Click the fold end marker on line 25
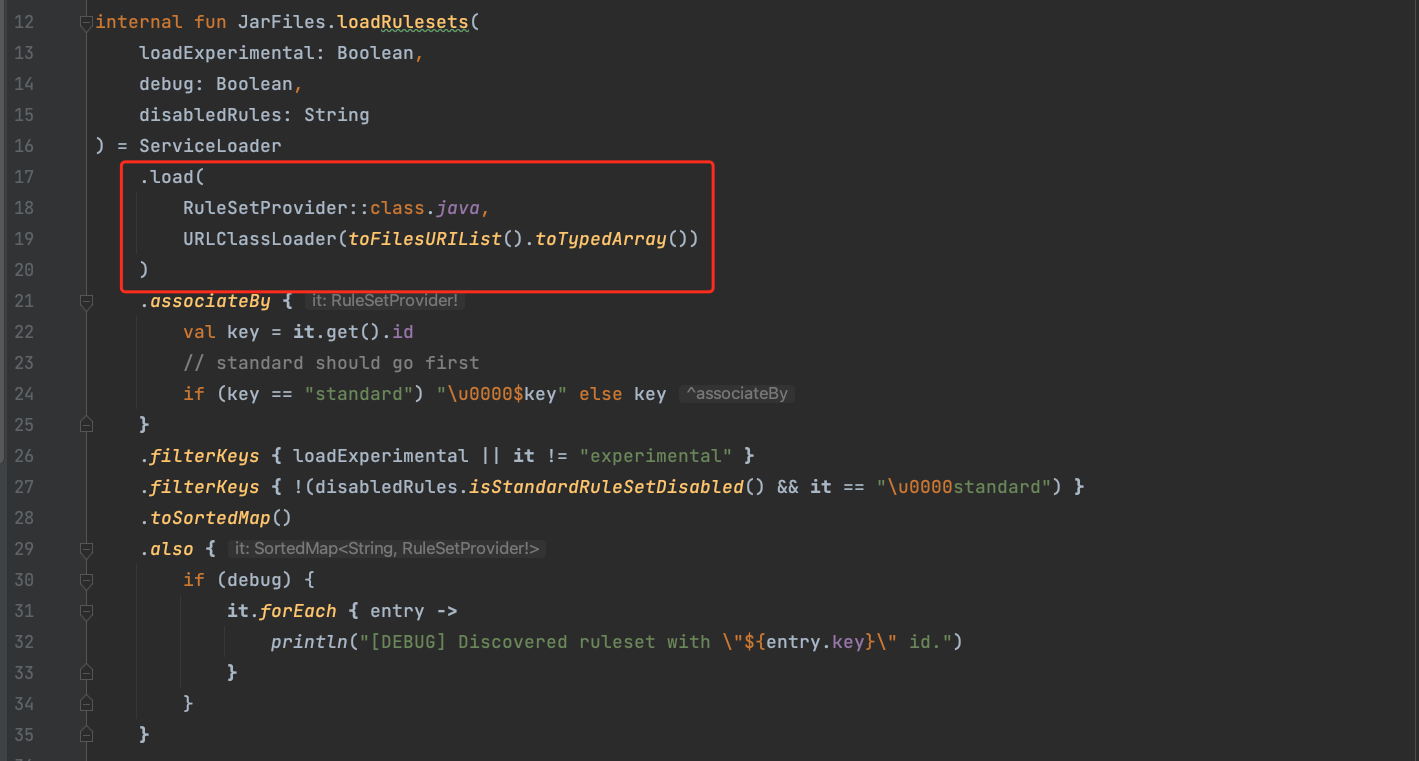 click(86, 425)
